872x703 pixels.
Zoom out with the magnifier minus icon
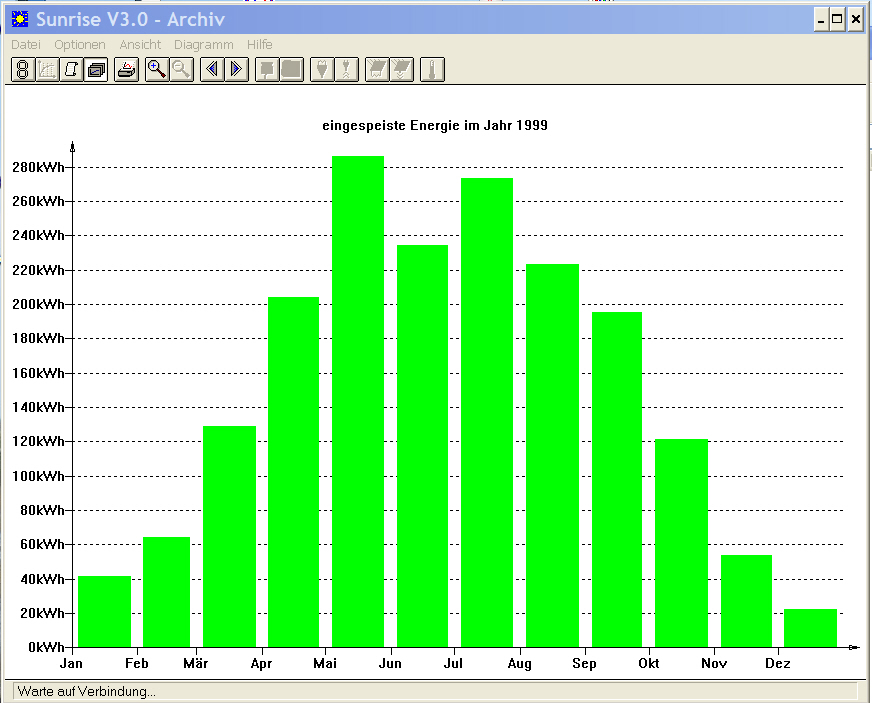pyautogui.click(x=182, y=70)
